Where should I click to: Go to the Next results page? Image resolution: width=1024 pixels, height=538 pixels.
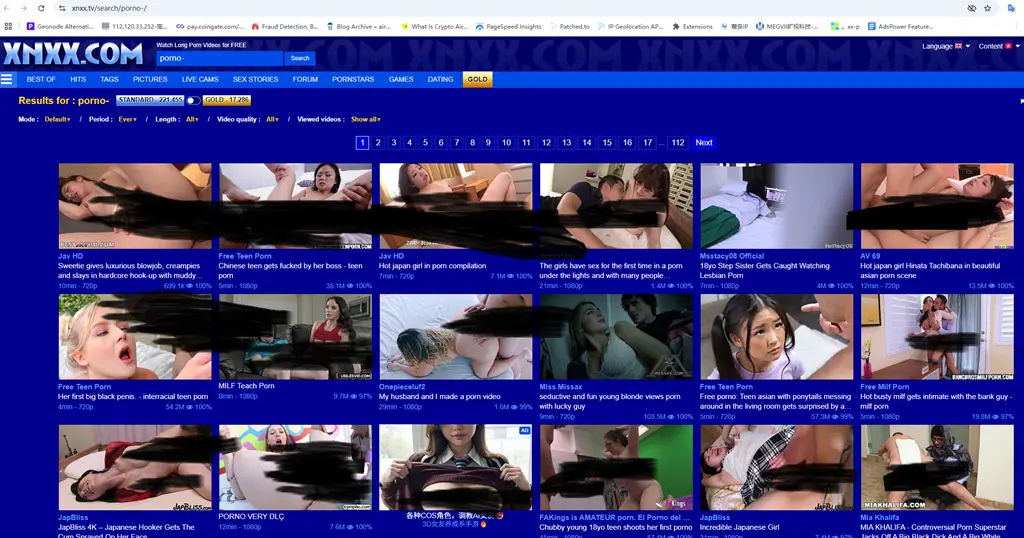(704, 143)
